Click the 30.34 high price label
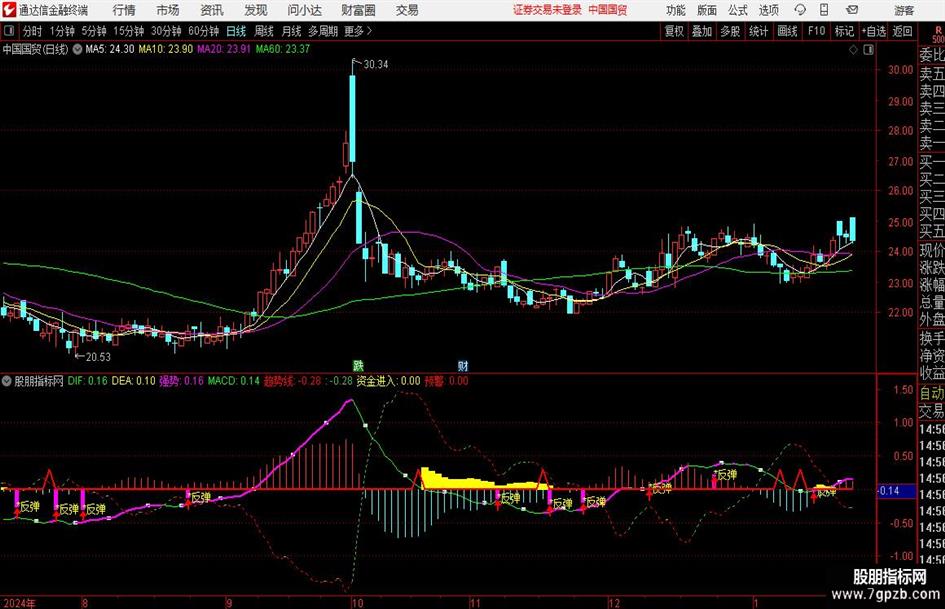This screenshot has width=945, height=609. pyautogui.click(x=376, y=65)
